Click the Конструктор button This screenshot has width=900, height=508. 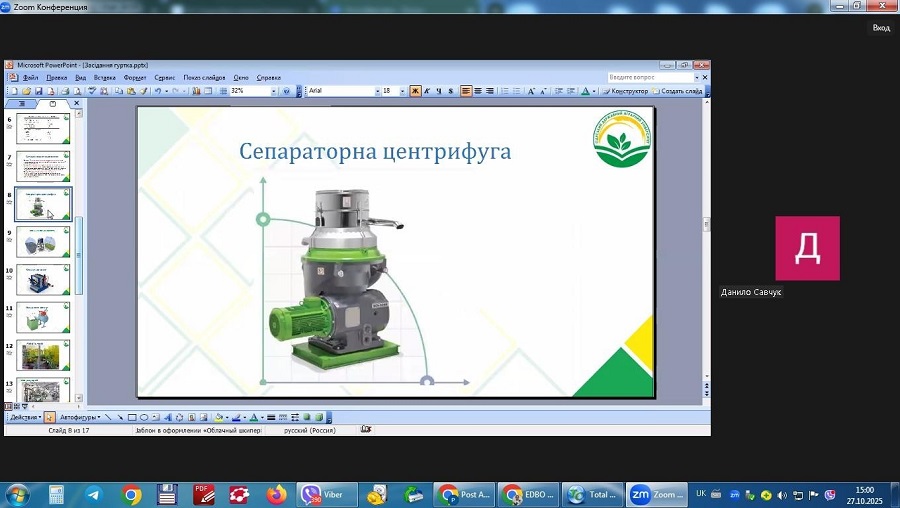(x=626, y=91)
